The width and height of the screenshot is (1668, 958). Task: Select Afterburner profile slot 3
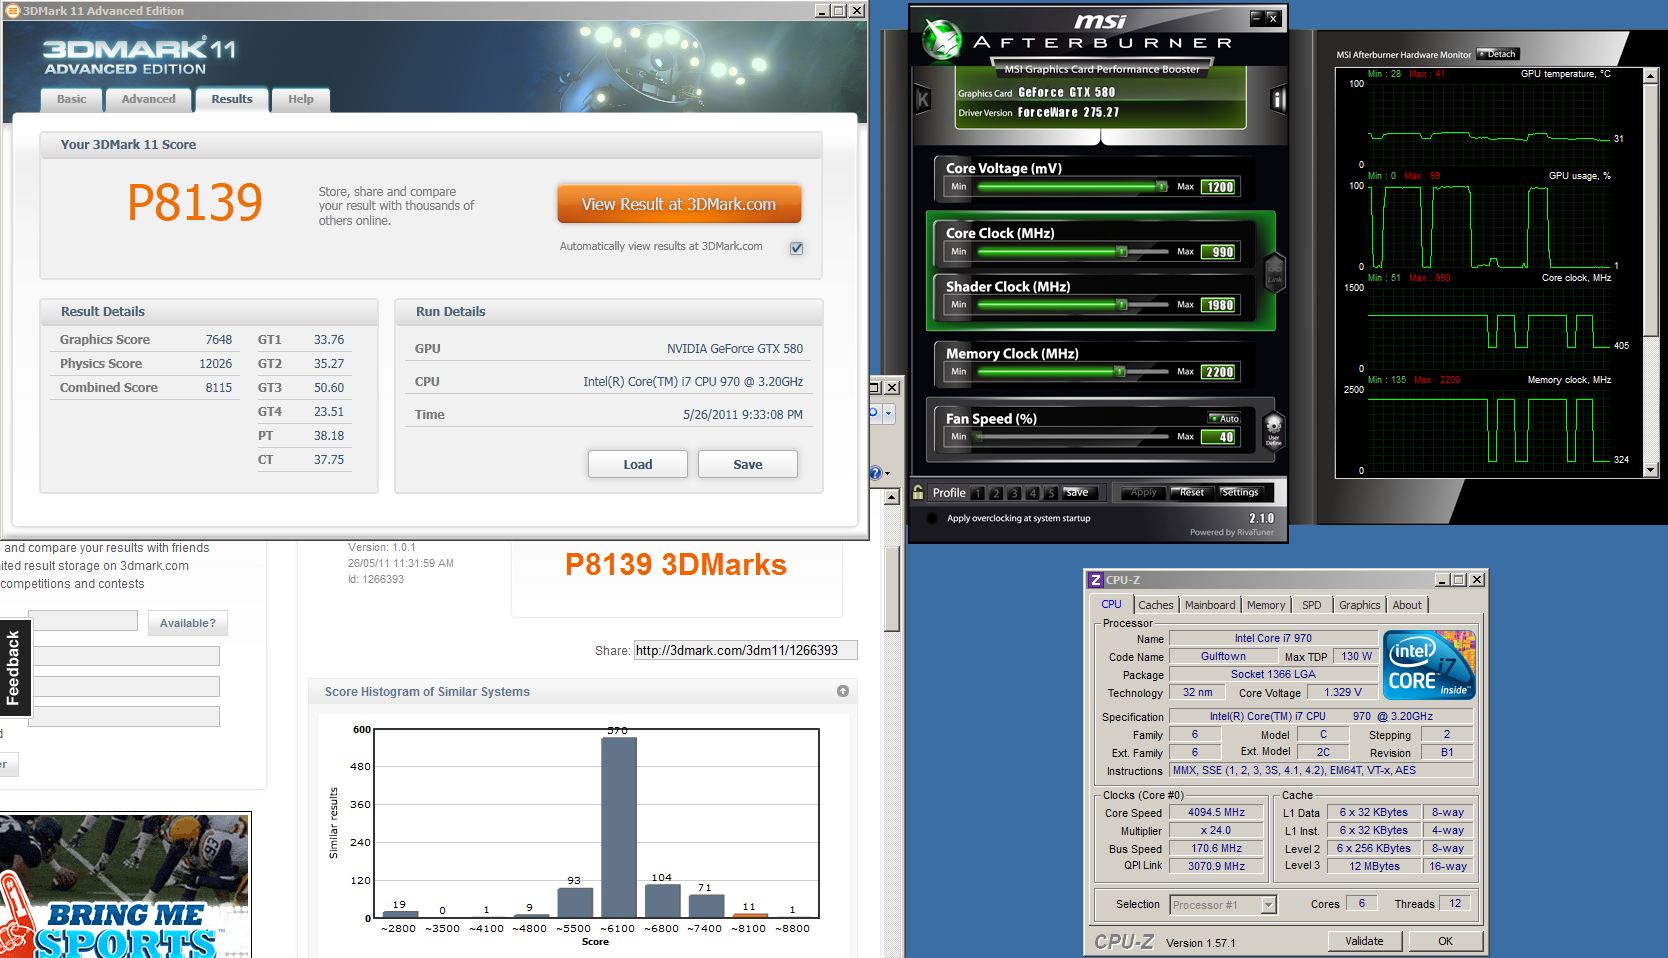click(x=1014, y=493)
